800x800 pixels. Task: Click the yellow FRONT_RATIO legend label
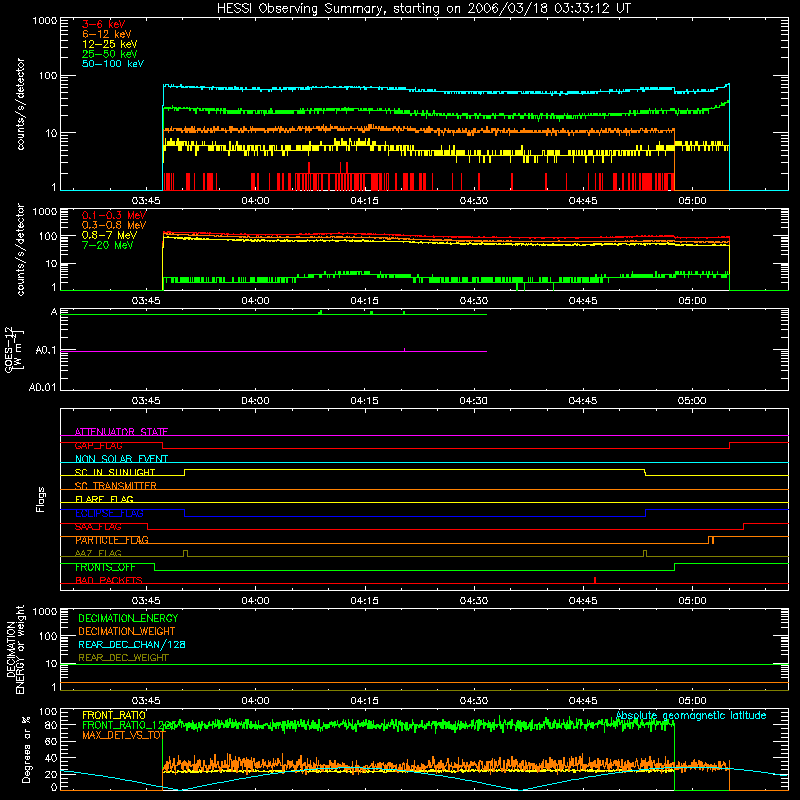(114, 715)
